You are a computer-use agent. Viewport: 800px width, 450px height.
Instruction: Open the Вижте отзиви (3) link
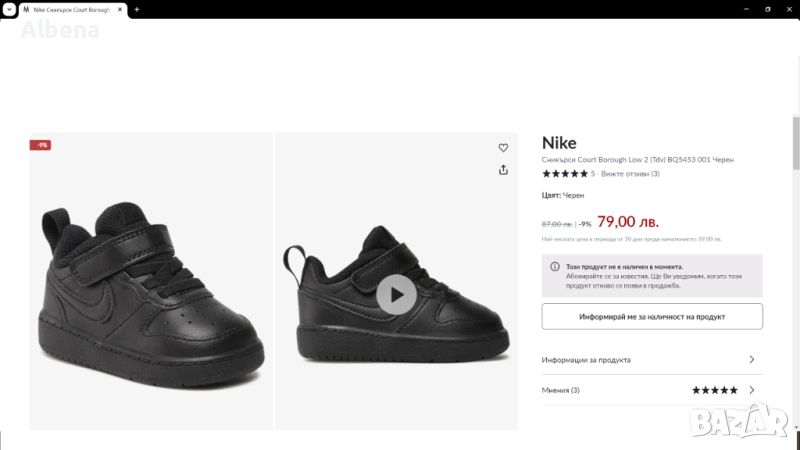click(630, 174)
